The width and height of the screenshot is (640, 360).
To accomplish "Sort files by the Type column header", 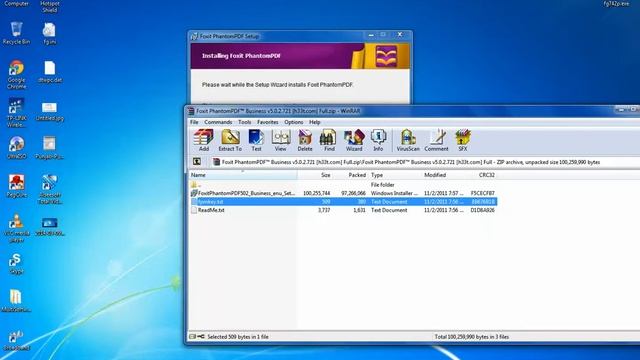I will click(x=394, y=175).
